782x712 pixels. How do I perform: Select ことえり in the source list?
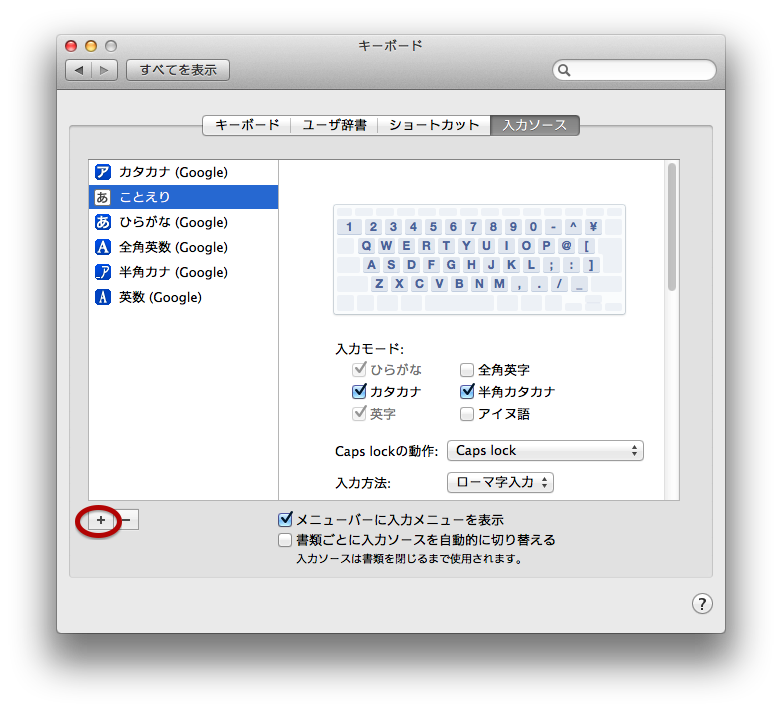pos(184,197)
